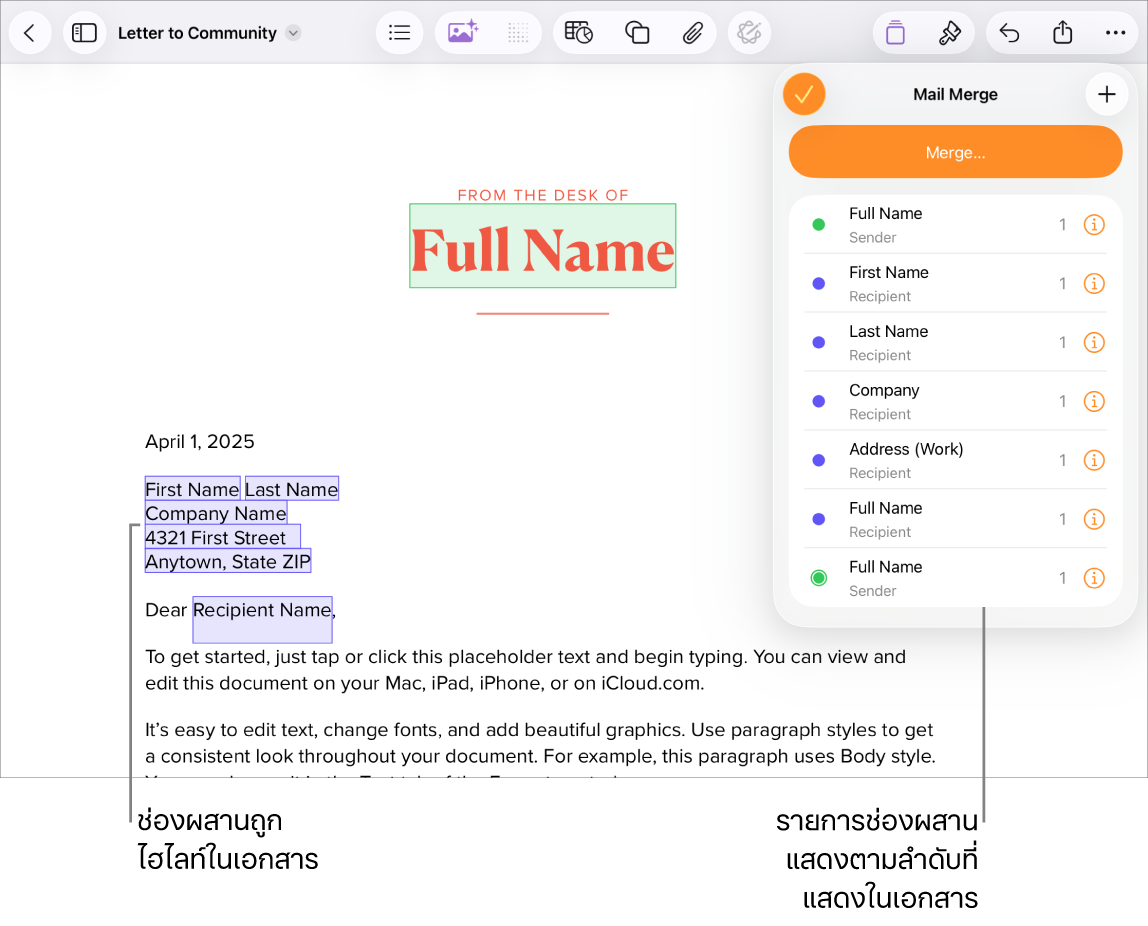Add a merge field with plus
Image resolution: width=1148 pixels, height=926 pixels.
1106,94
